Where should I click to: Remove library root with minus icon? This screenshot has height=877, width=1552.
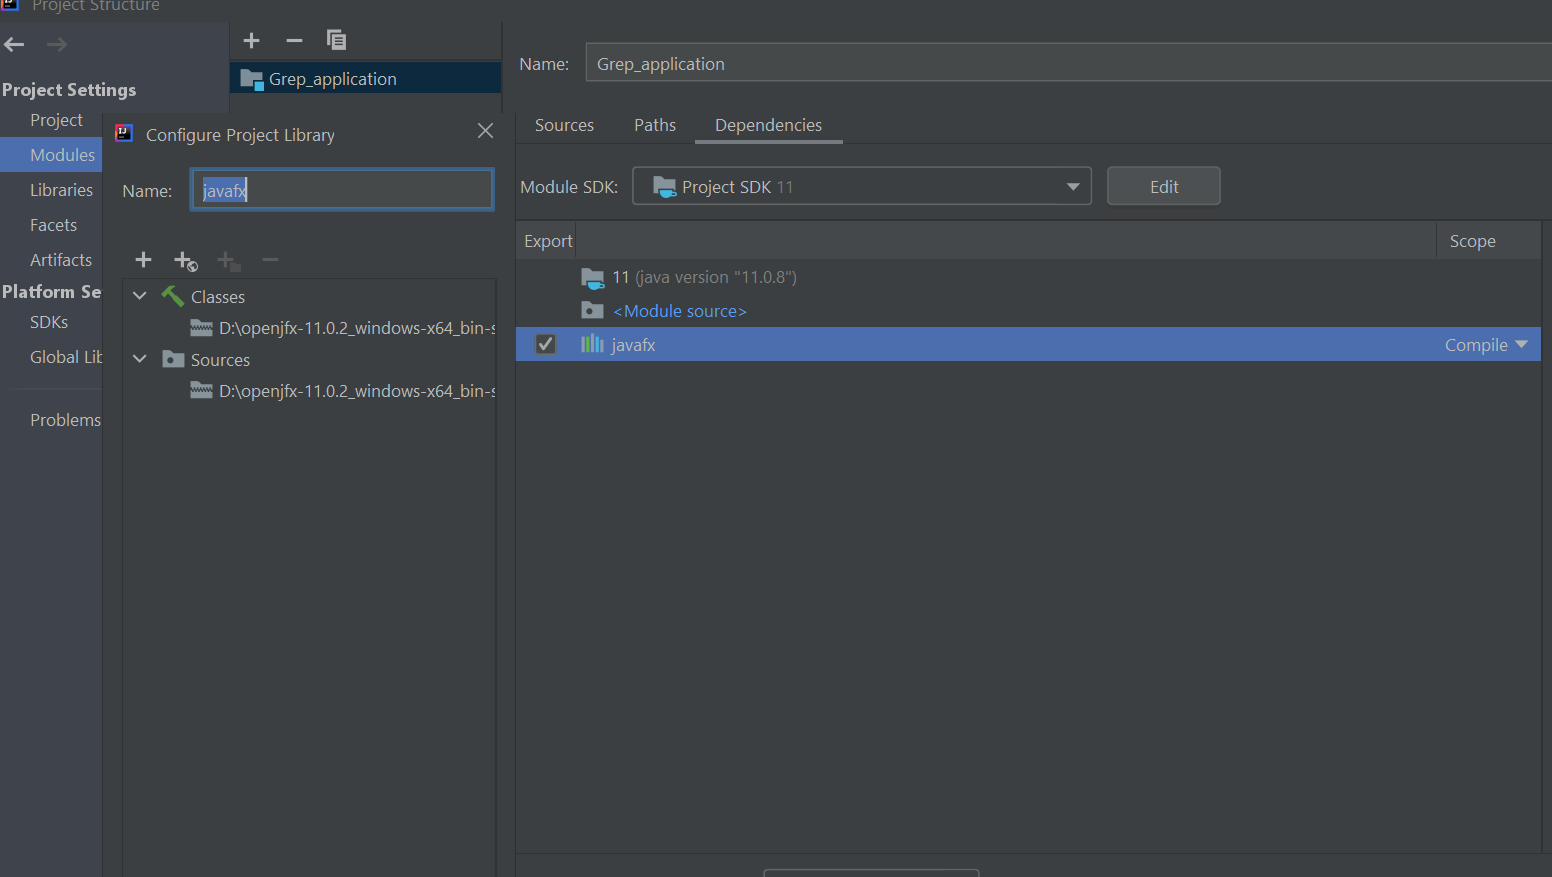click(270, 260)
